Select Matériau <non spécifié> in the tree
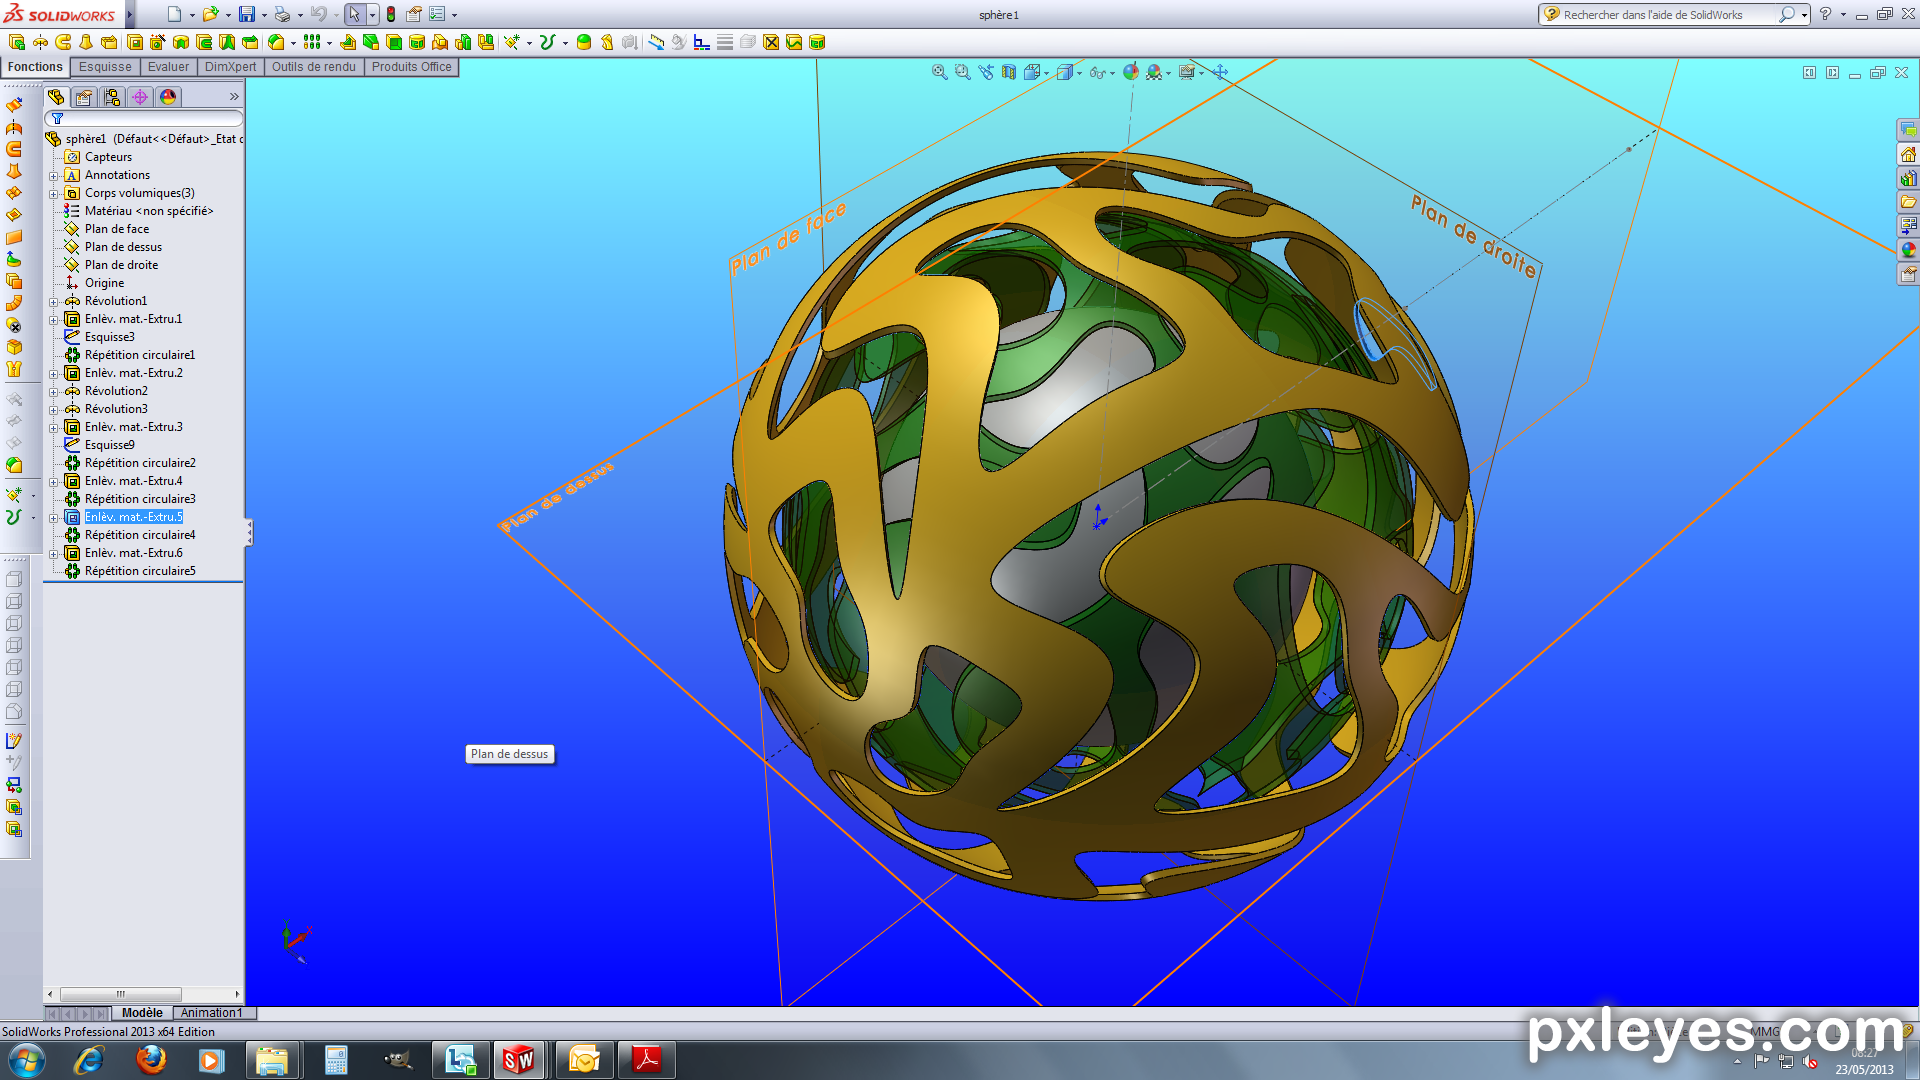The height and width of the screenshot is (1080, 1920). coord(148,211)
